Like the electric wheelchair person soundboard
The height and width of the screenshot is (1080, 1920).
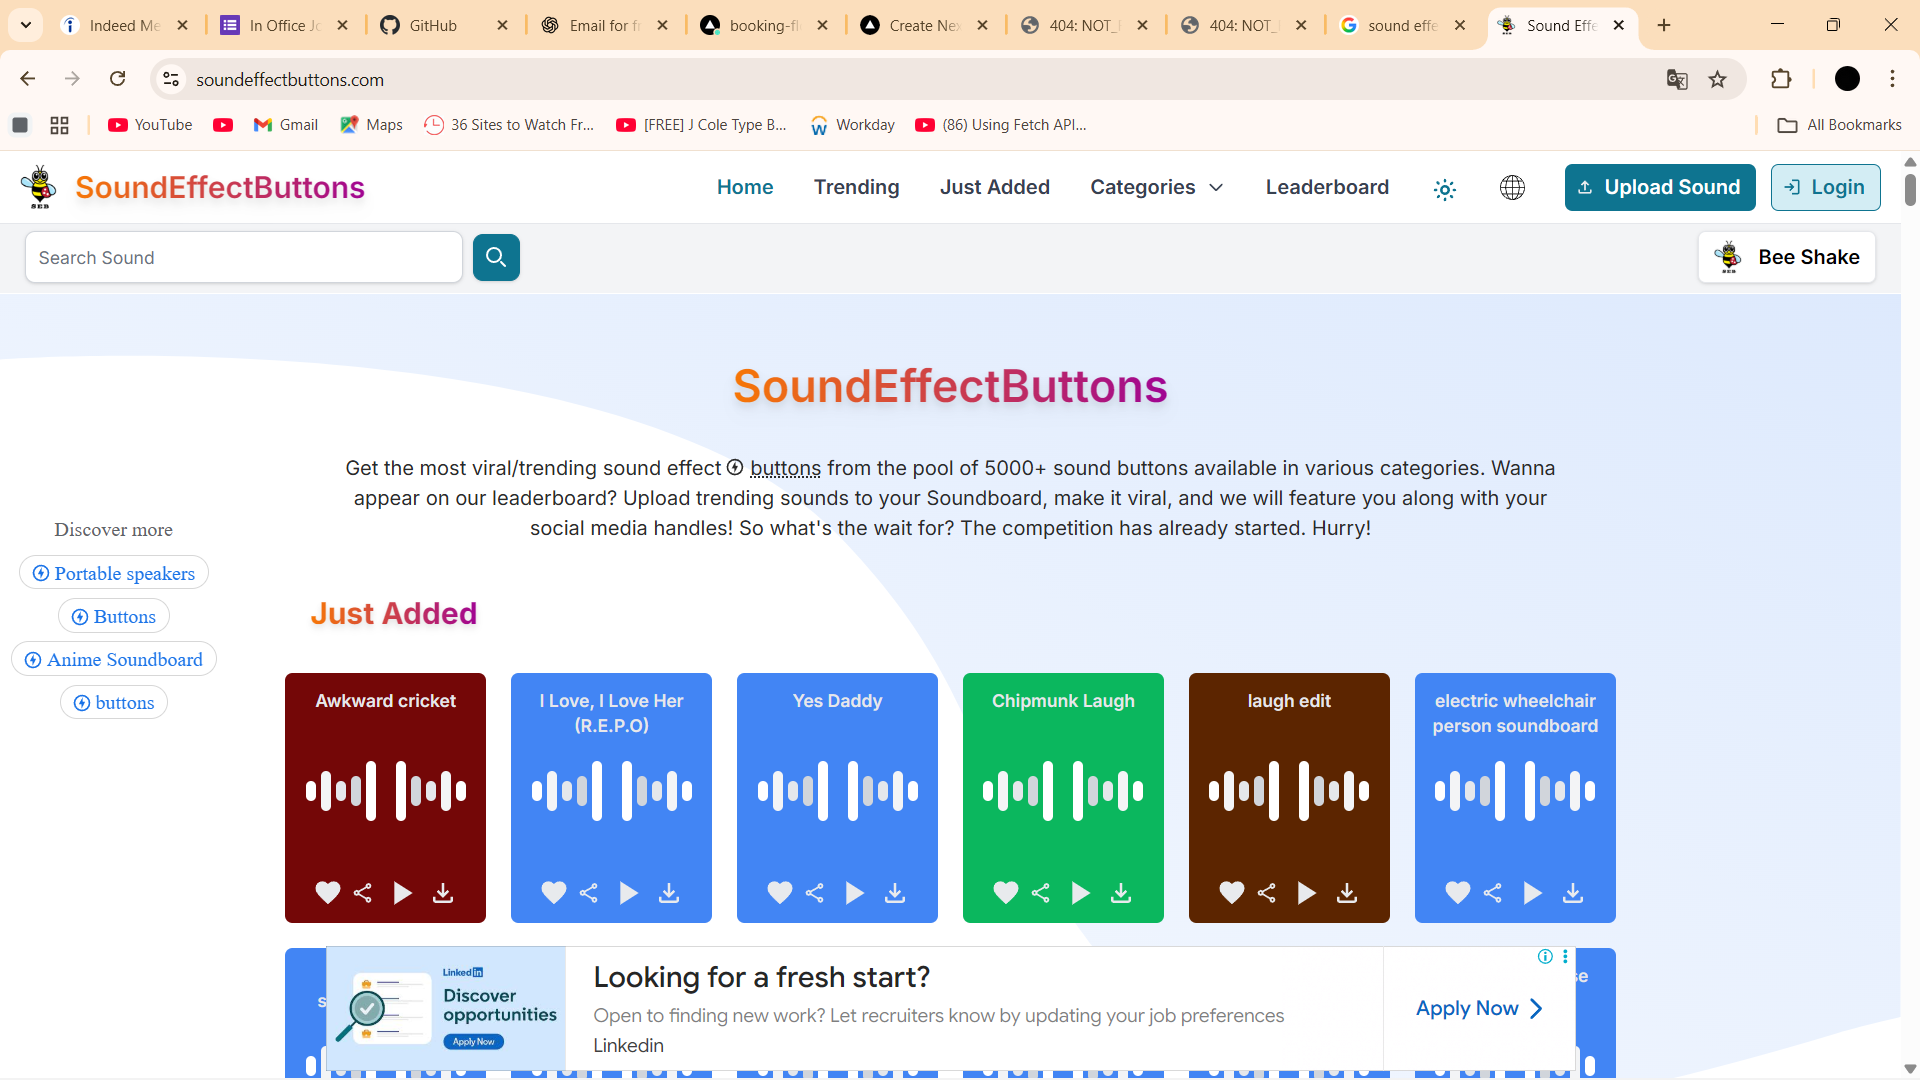[1458, 892]
